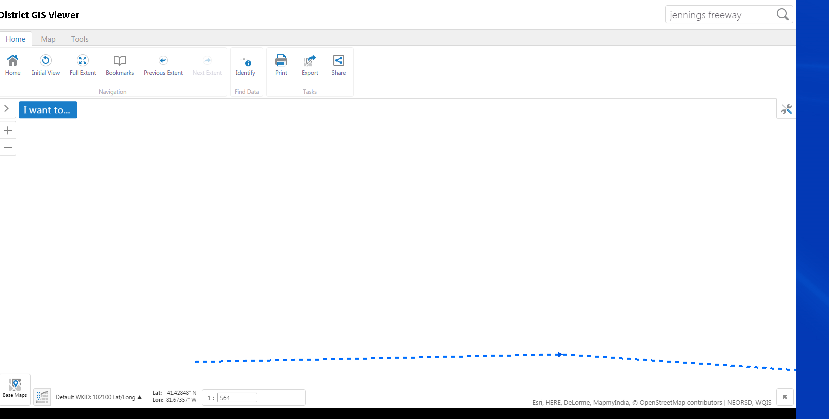Open the "I want to..." menu
829x419 pixels.
(48, 109)
